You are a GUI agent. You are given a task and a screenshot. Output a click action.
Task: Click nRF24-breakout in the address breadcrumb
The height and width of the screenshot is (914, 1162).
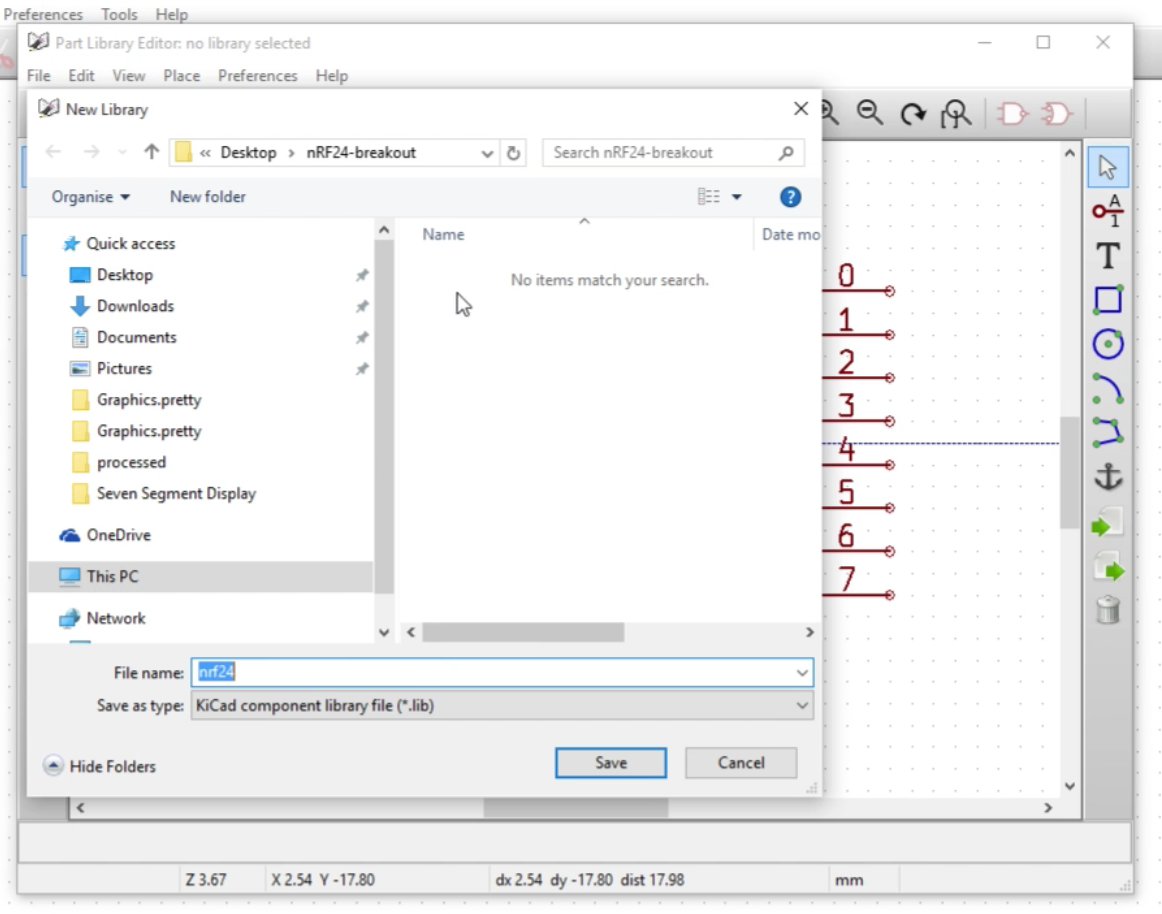(x=361, y=153)
